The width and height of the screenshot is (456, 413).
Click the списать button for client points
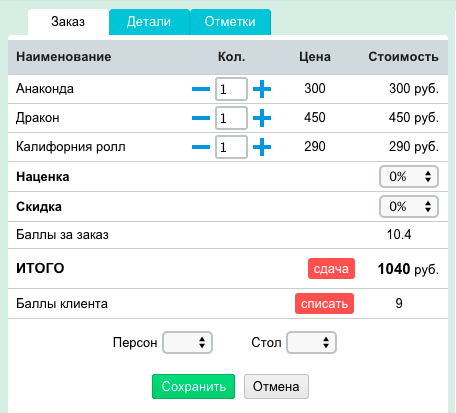pos(324,304)
